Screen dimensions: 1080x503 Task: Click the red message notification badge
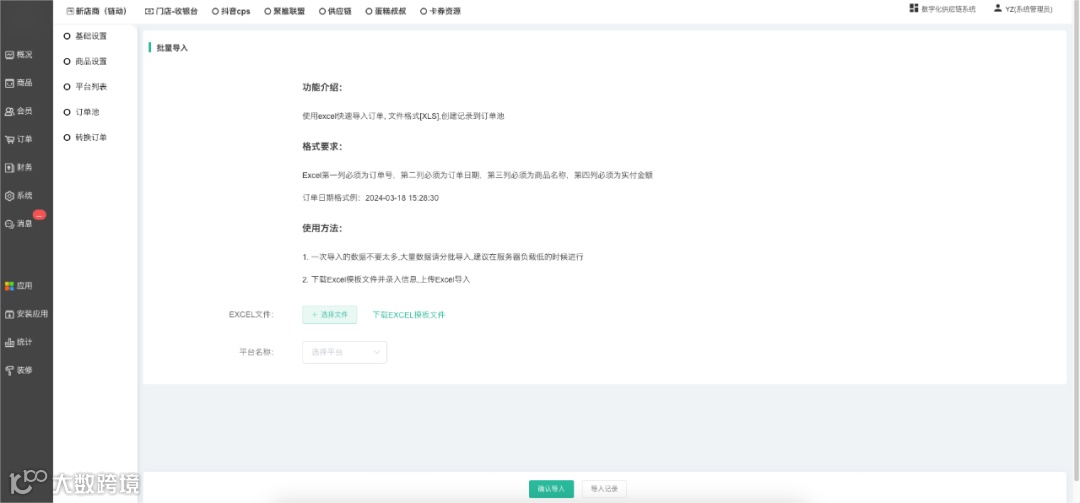pos(39,215)
